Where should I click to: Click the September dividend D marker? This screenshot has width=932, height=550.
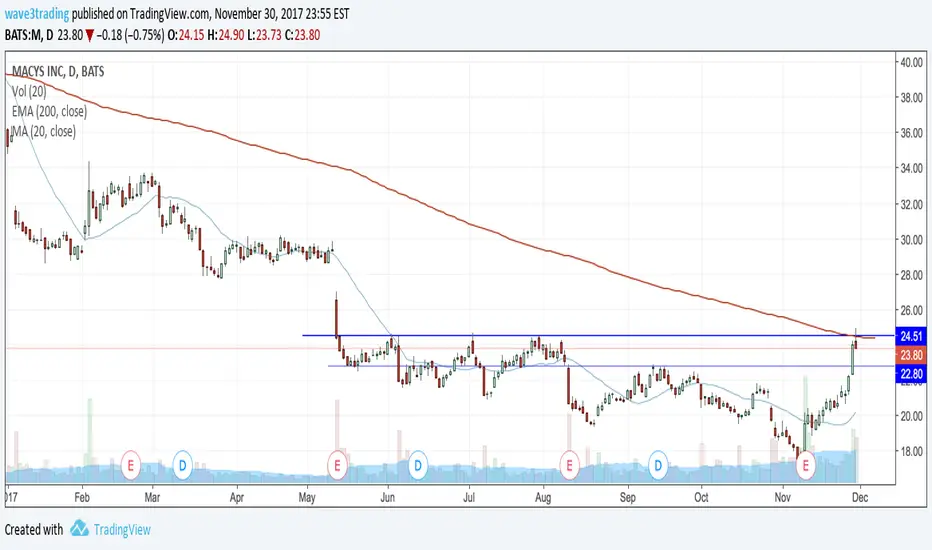[x=658, y=466]
